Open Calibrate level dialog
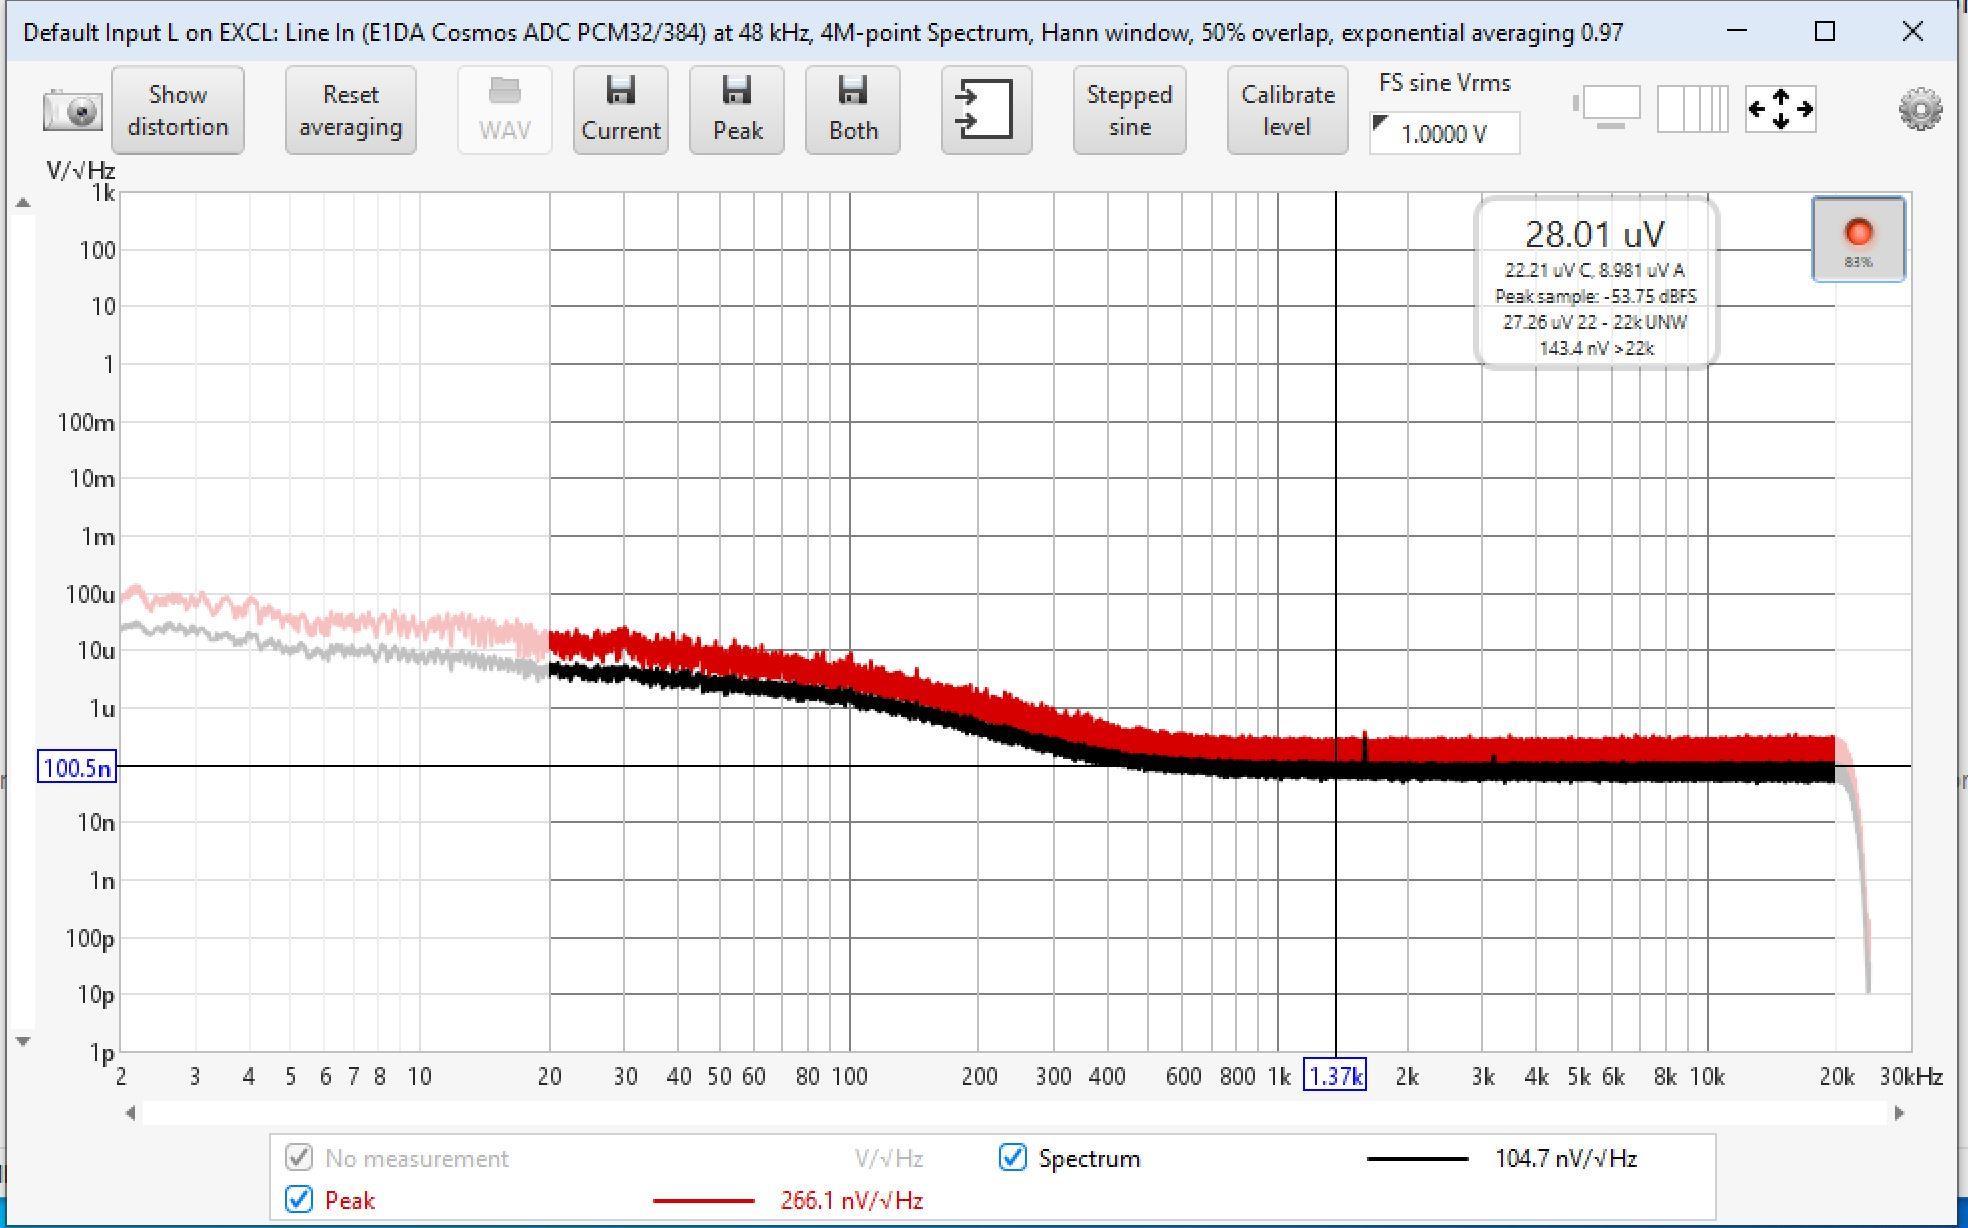 pos(1287,110)
